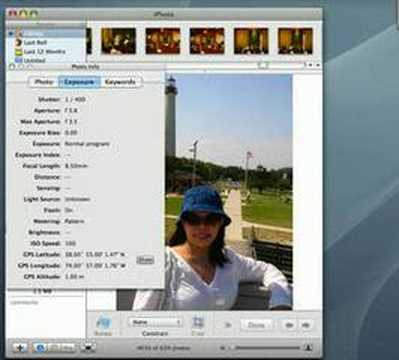This screenshot has height=360, width=399.
Task: Click the Unknown light source value
Action: (x=77, y=199)
